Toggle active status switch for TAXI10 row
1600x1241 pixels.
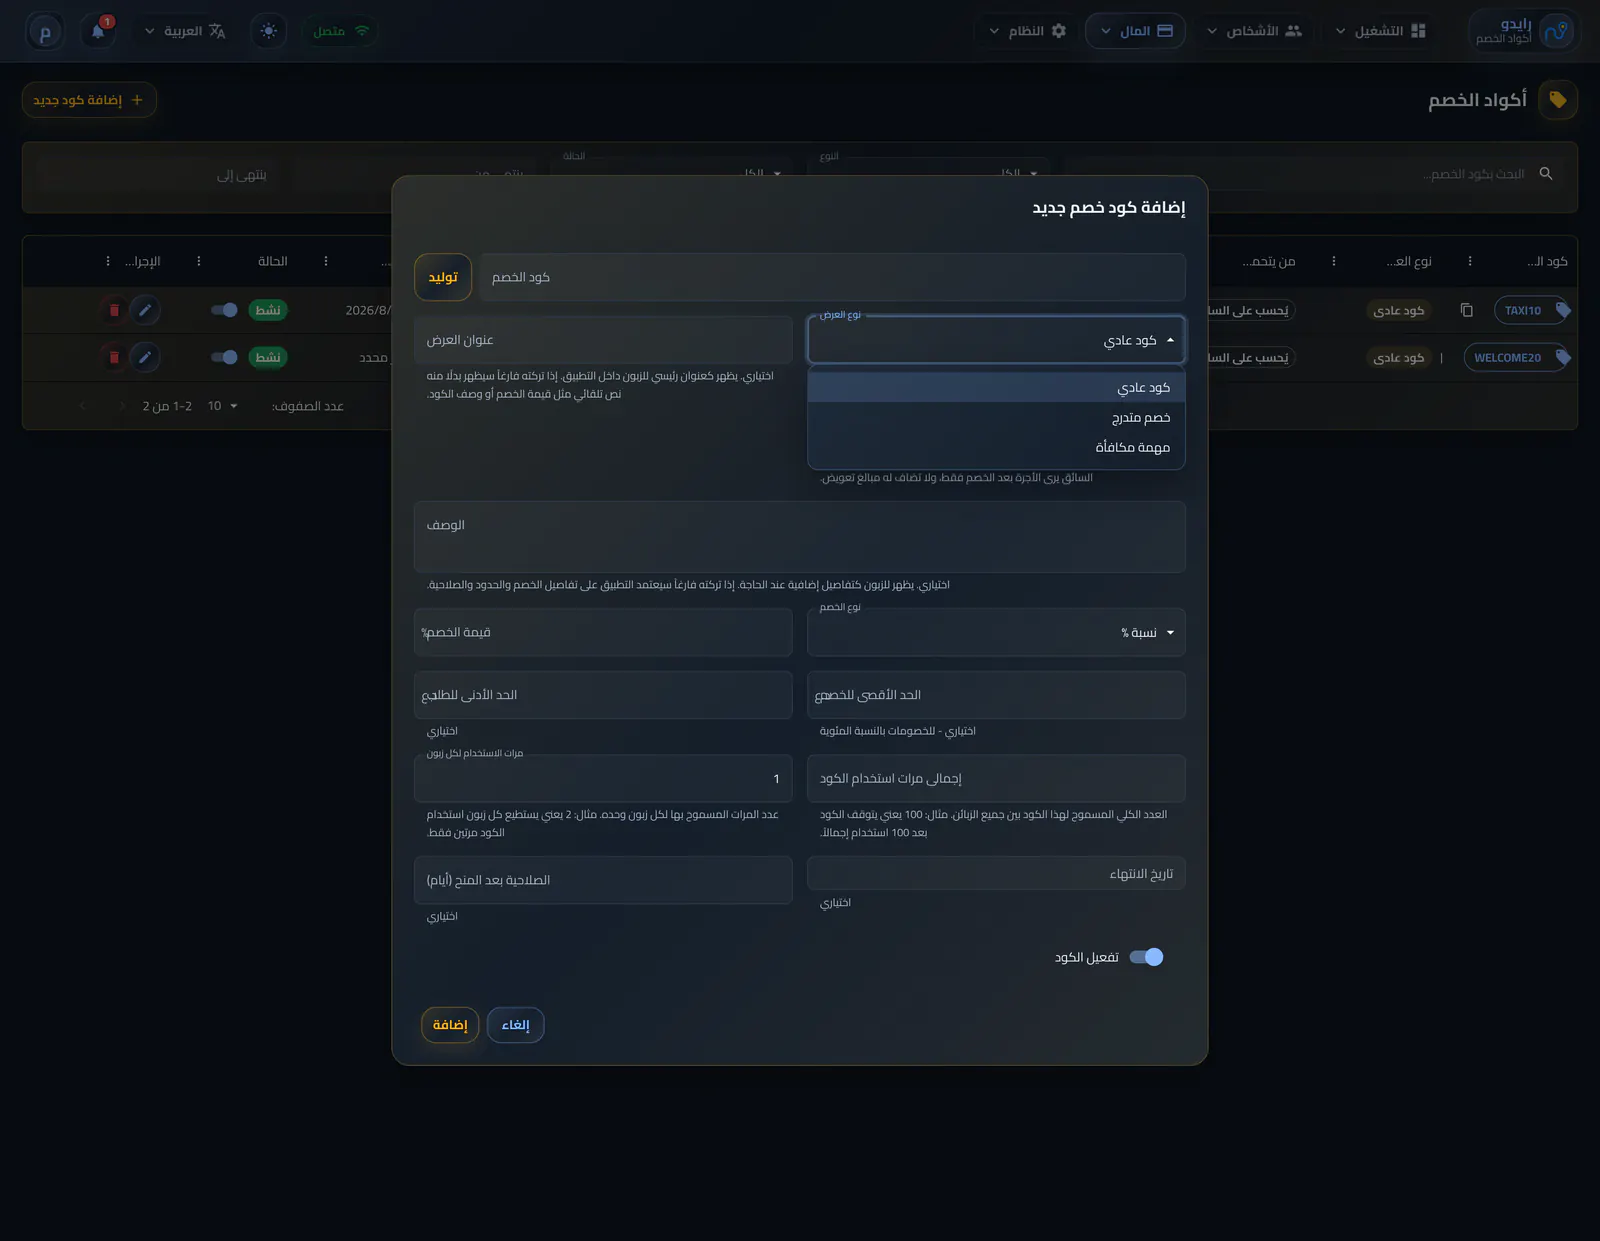click(x=224, y=310)
